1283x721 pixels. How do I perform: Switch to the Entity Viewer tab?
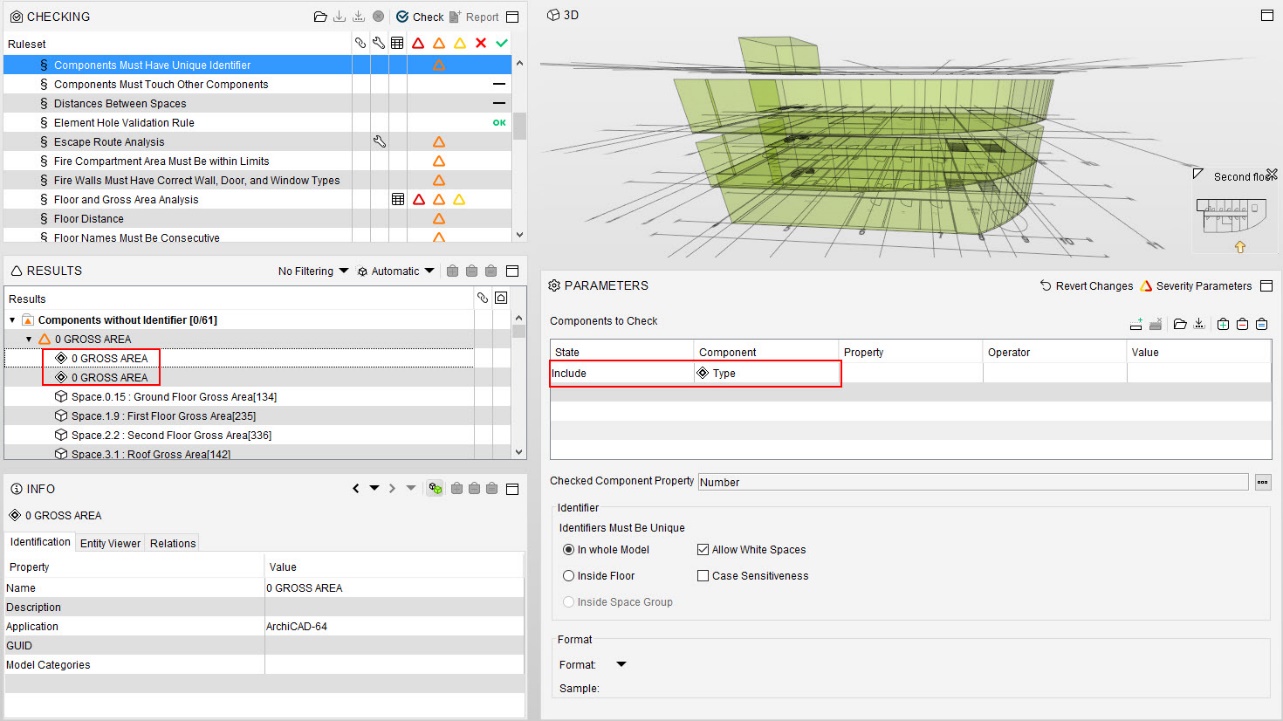click(x=110, y=543)
